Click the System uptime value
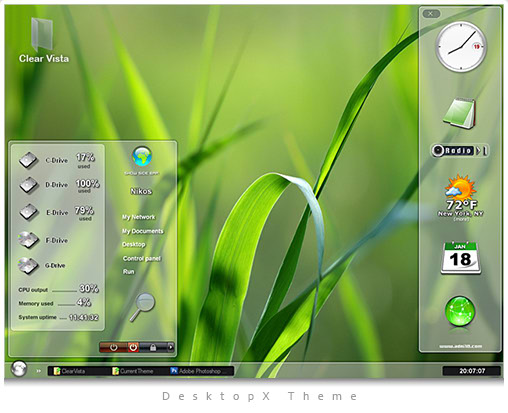This screenshot has height=413, width=508. [x=84, y=317]
